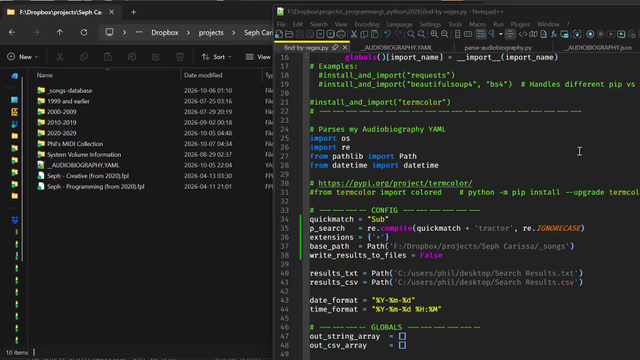Open the Language menu in Notepad++
The height and width of the screenshot is (360, 640).
click(399, 24)
